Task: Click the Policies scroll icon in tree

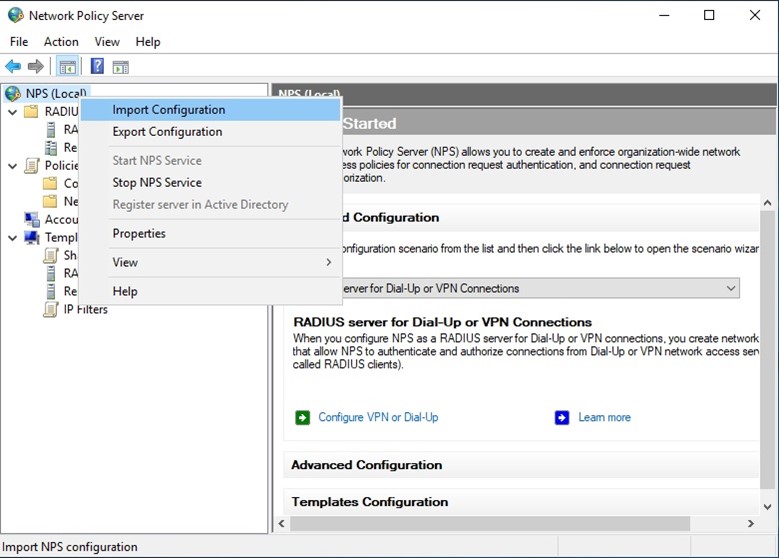Action: pyautogui.click(x=31, y=165)
